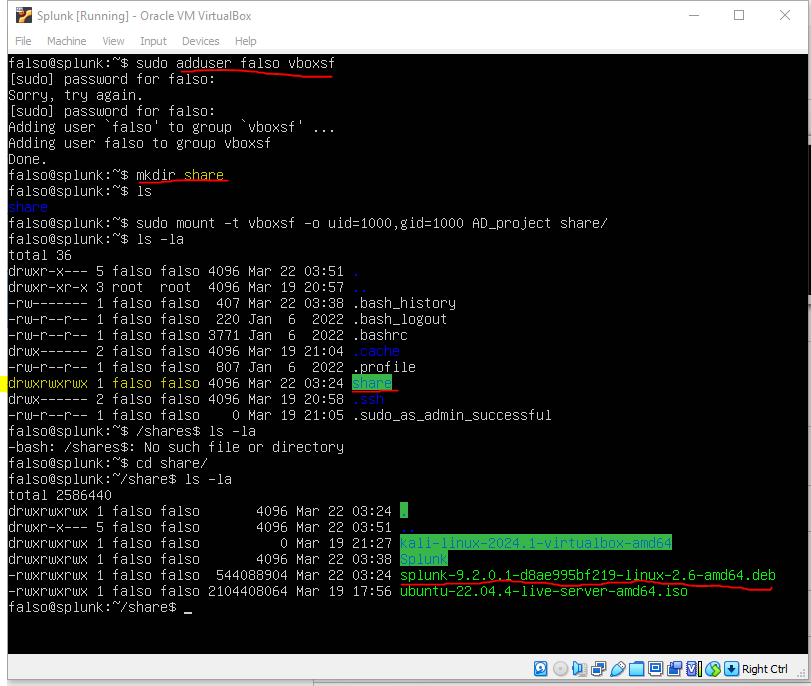Click the window title 'Splunk [Running] - Oracle VM VirtualBox'
Viewport: 811px width, 686px height.
tap(144, 16)
